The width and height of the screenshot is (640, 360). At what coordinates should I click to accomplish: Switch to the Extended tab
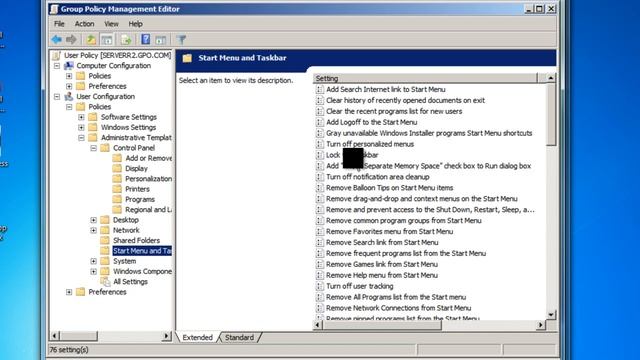[198, 338]
